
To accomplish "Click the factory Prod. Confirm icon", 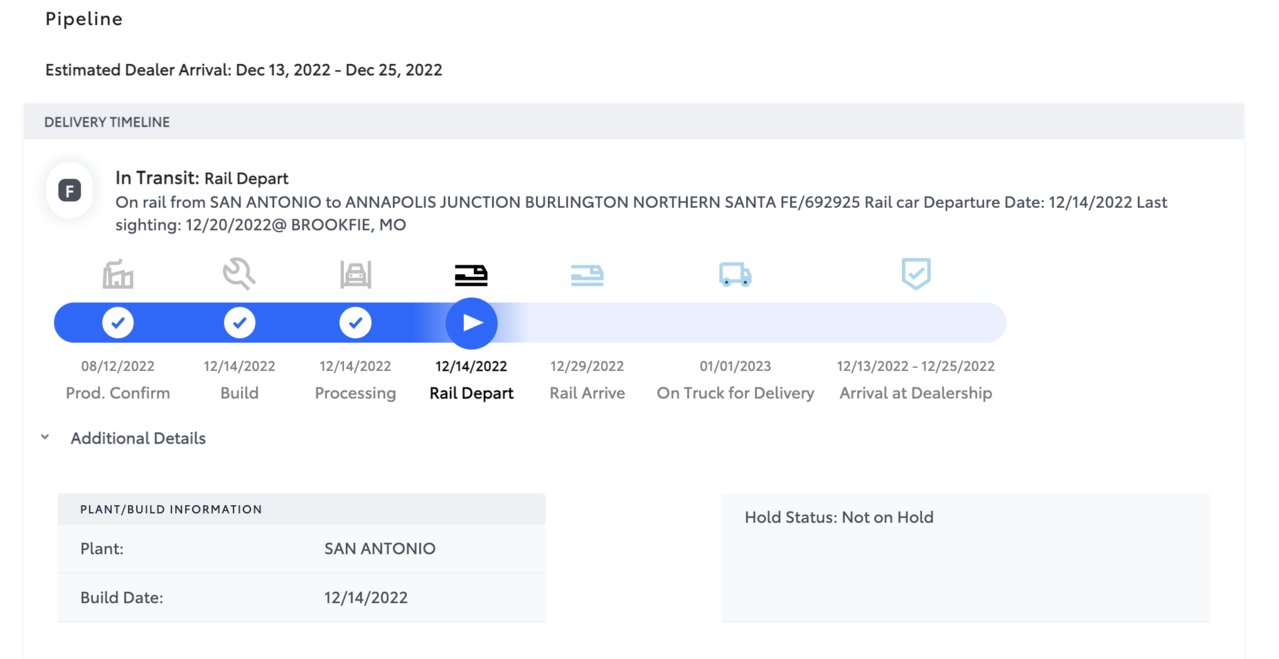I will [118, 273].
